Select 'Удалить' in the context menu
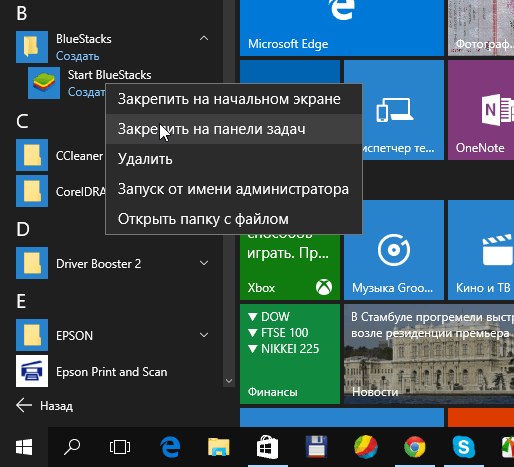The image size is (514, 467). point(234,159)
